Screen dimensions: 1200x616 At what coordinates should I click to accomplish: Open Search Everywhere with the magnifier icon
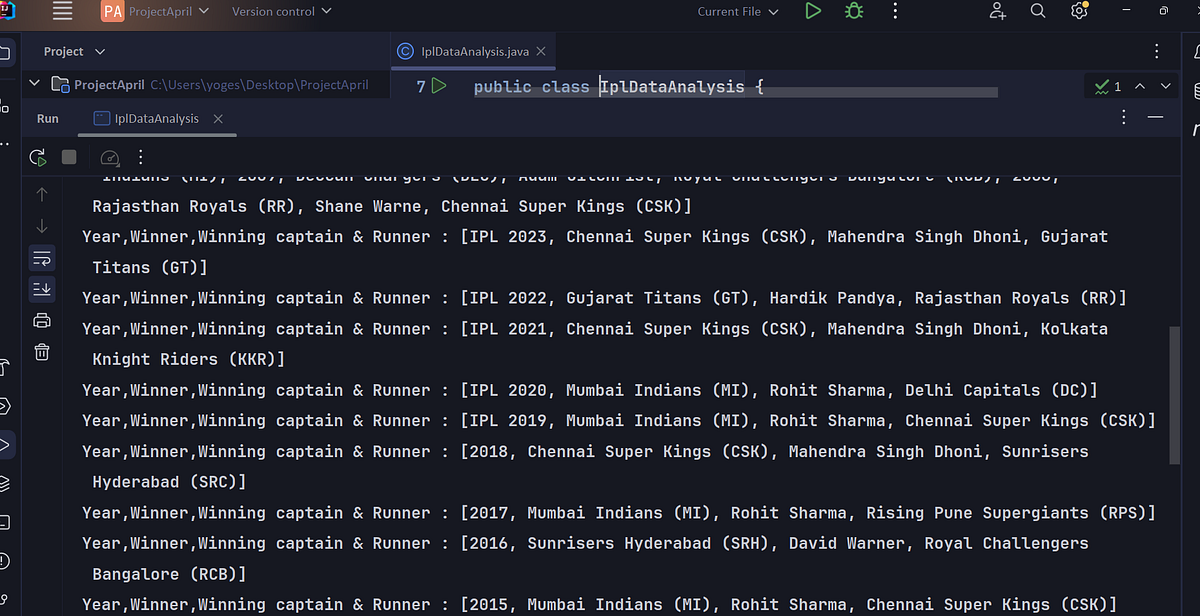pos(1037,11)
